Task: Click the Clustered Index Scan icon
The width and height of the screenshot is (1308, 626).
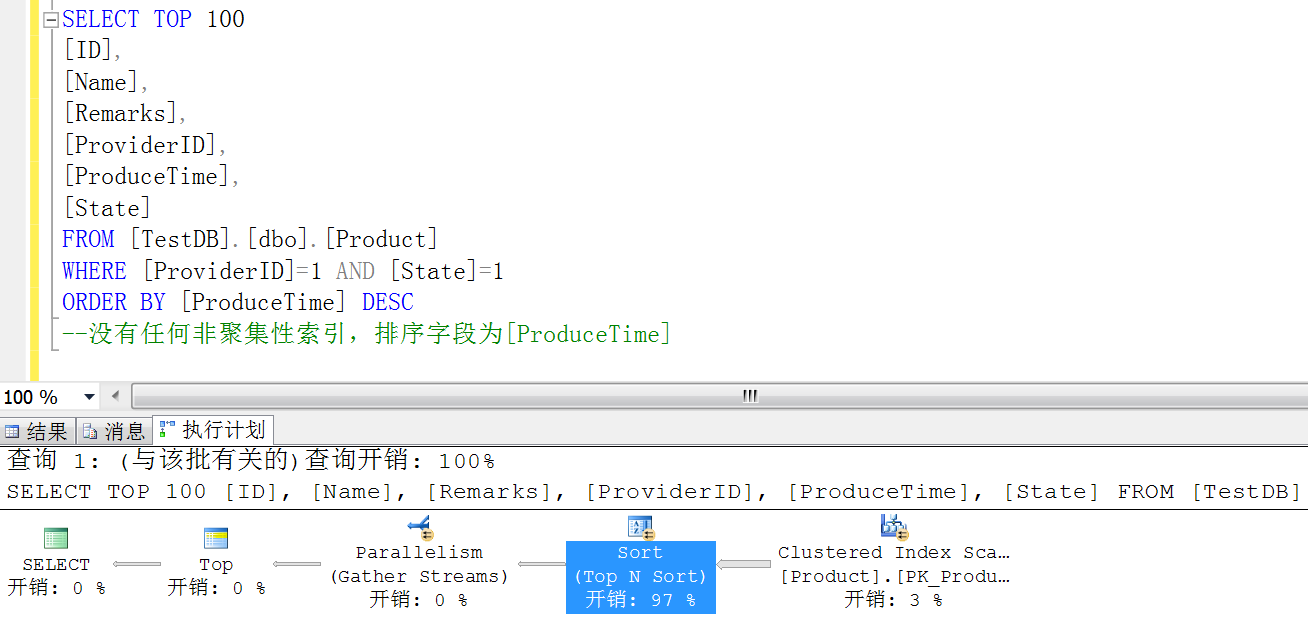Action: (x=894, y=526)
